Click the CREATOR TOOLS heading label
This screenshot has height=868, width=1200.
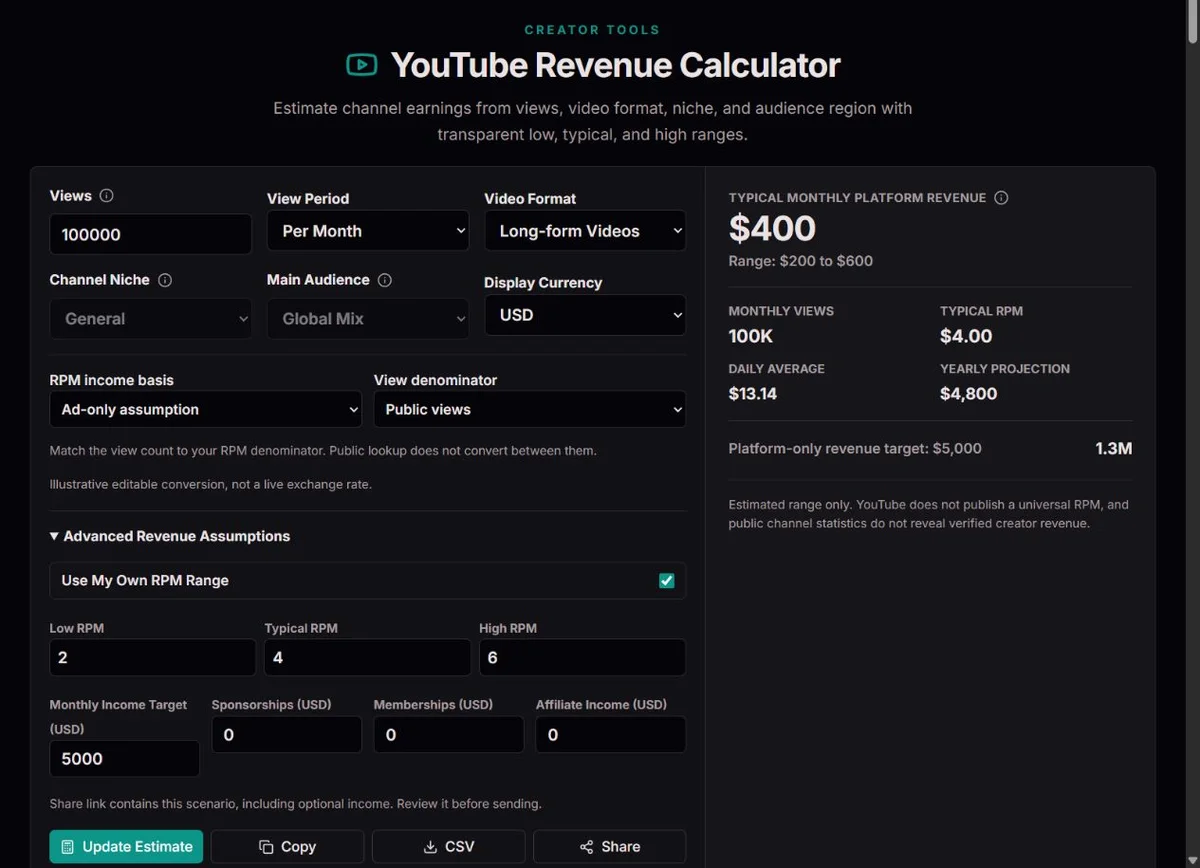592,30
